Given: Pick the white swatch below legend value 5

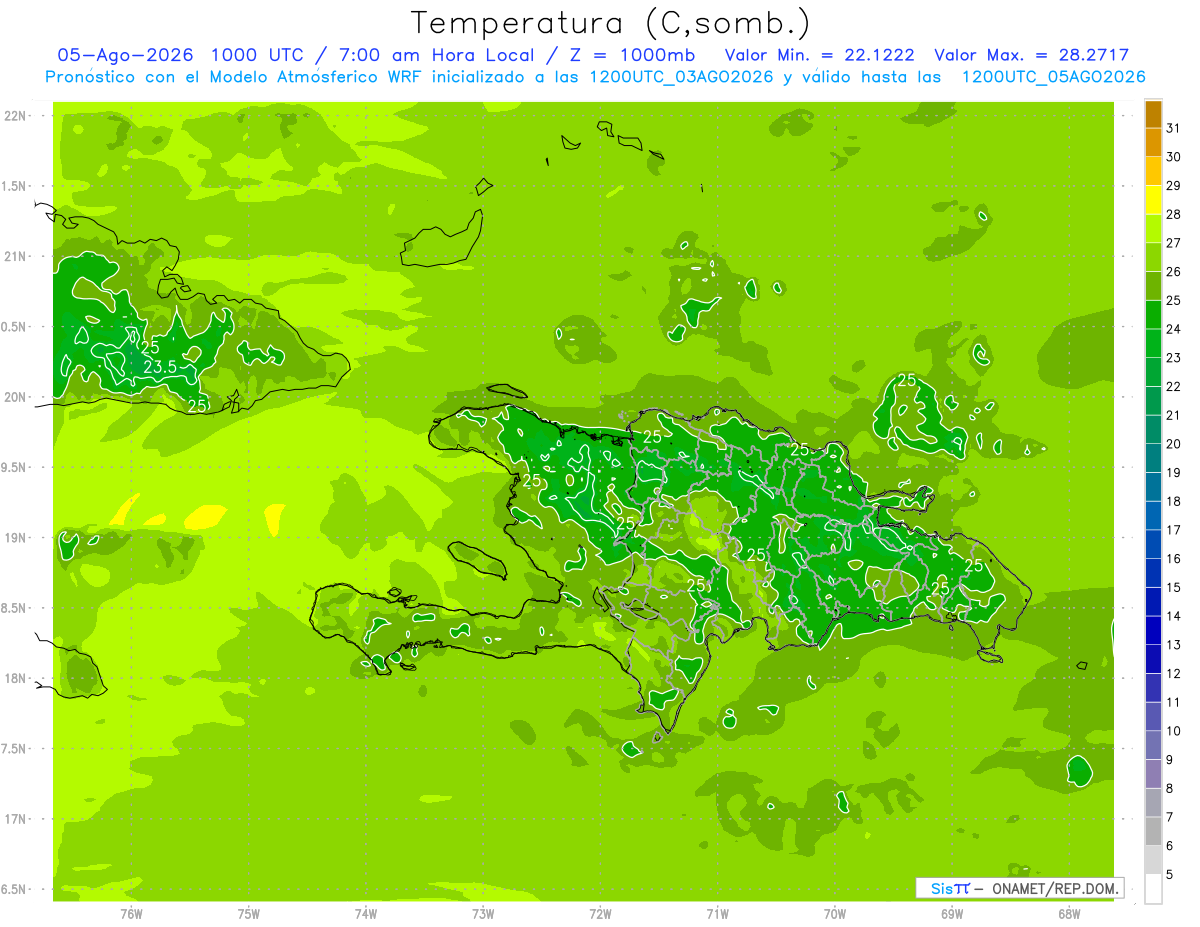Looking at the screenshot, I should 1153,888.
